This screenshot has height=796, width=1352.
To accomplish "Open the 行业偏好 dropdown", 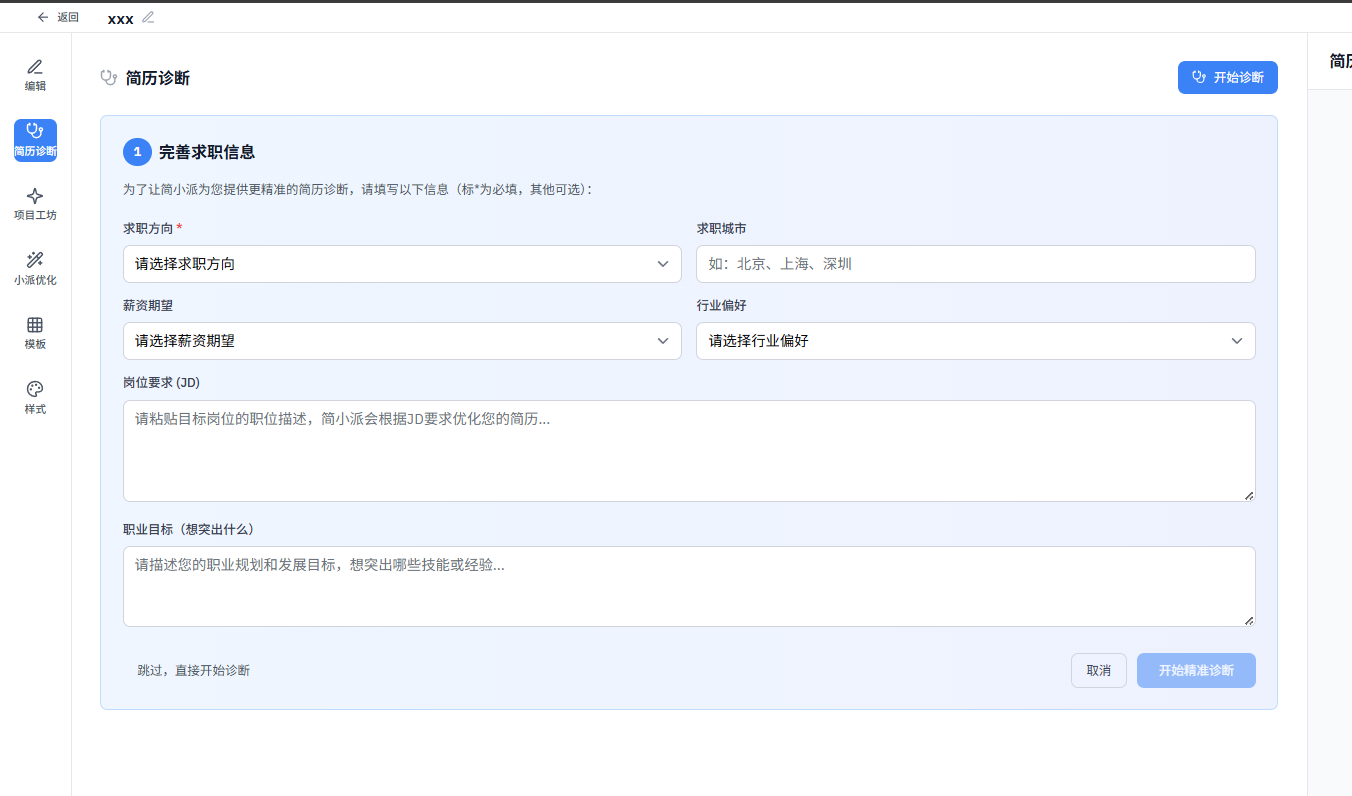I will pyautogui.click(x=975, y=341).
